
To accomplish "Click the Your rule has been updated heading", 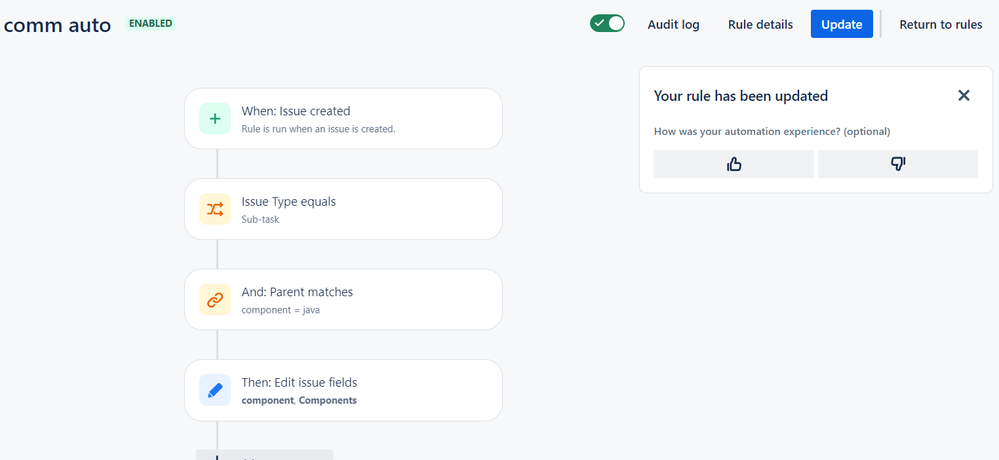I will click(741, 96).
